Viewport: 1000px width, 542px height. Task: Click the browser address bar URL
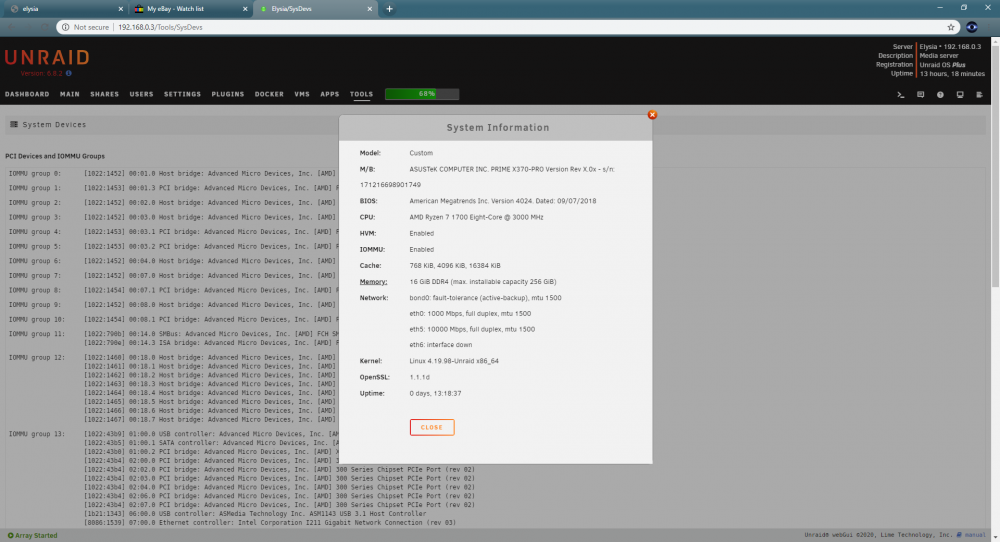click(160, 27)
